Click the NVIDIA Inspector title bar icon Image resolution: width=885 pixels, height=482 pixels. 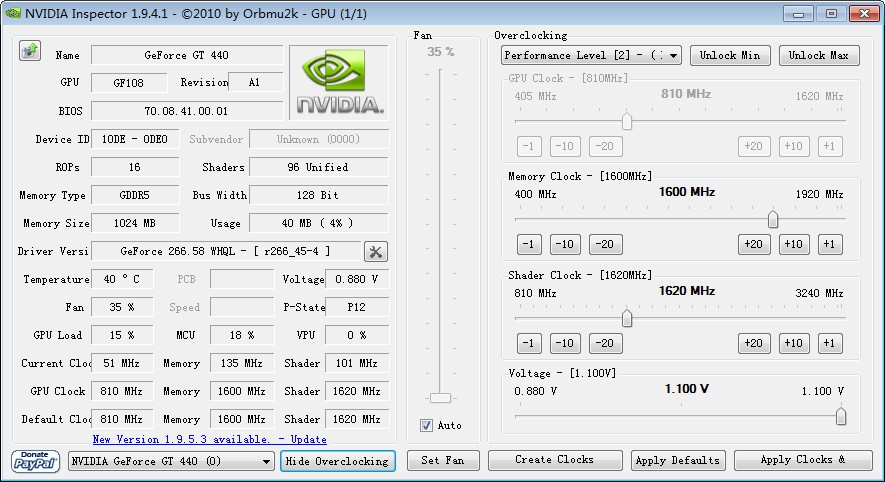coord(12,13)
